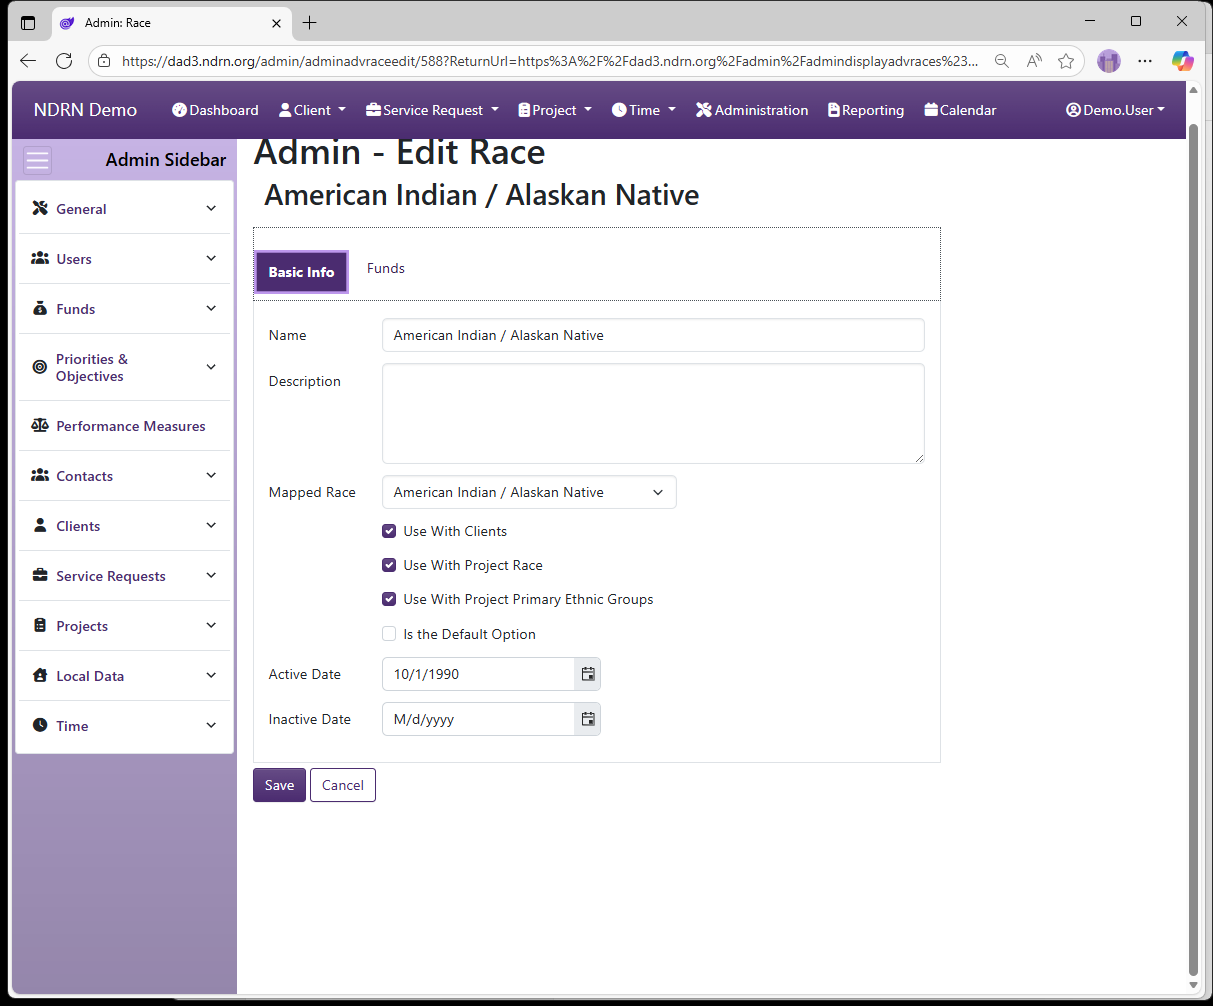Expand the Time sidebar section chevron
The height and width of the screenshot is (1006, 1213).
click(211, 725)
